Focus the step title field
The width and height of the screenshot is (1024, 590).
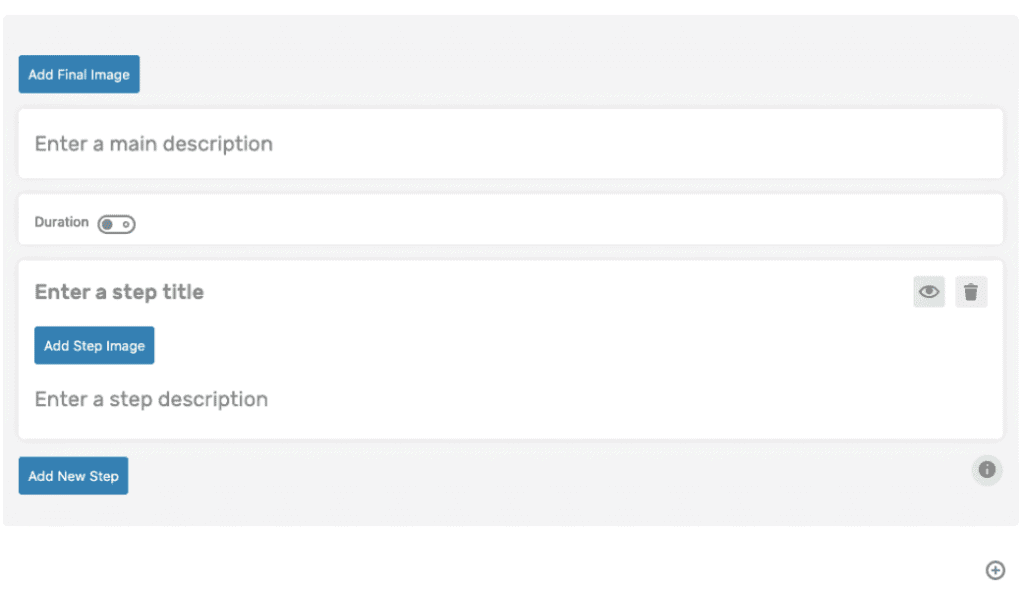point(457,291)
